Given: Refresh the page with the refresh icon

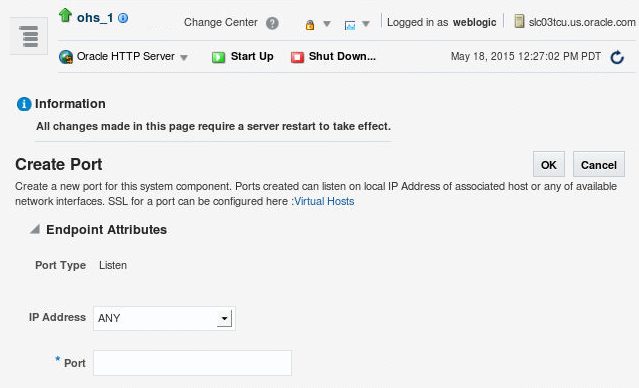Looking at the screenshot, I should coord(617,57).
